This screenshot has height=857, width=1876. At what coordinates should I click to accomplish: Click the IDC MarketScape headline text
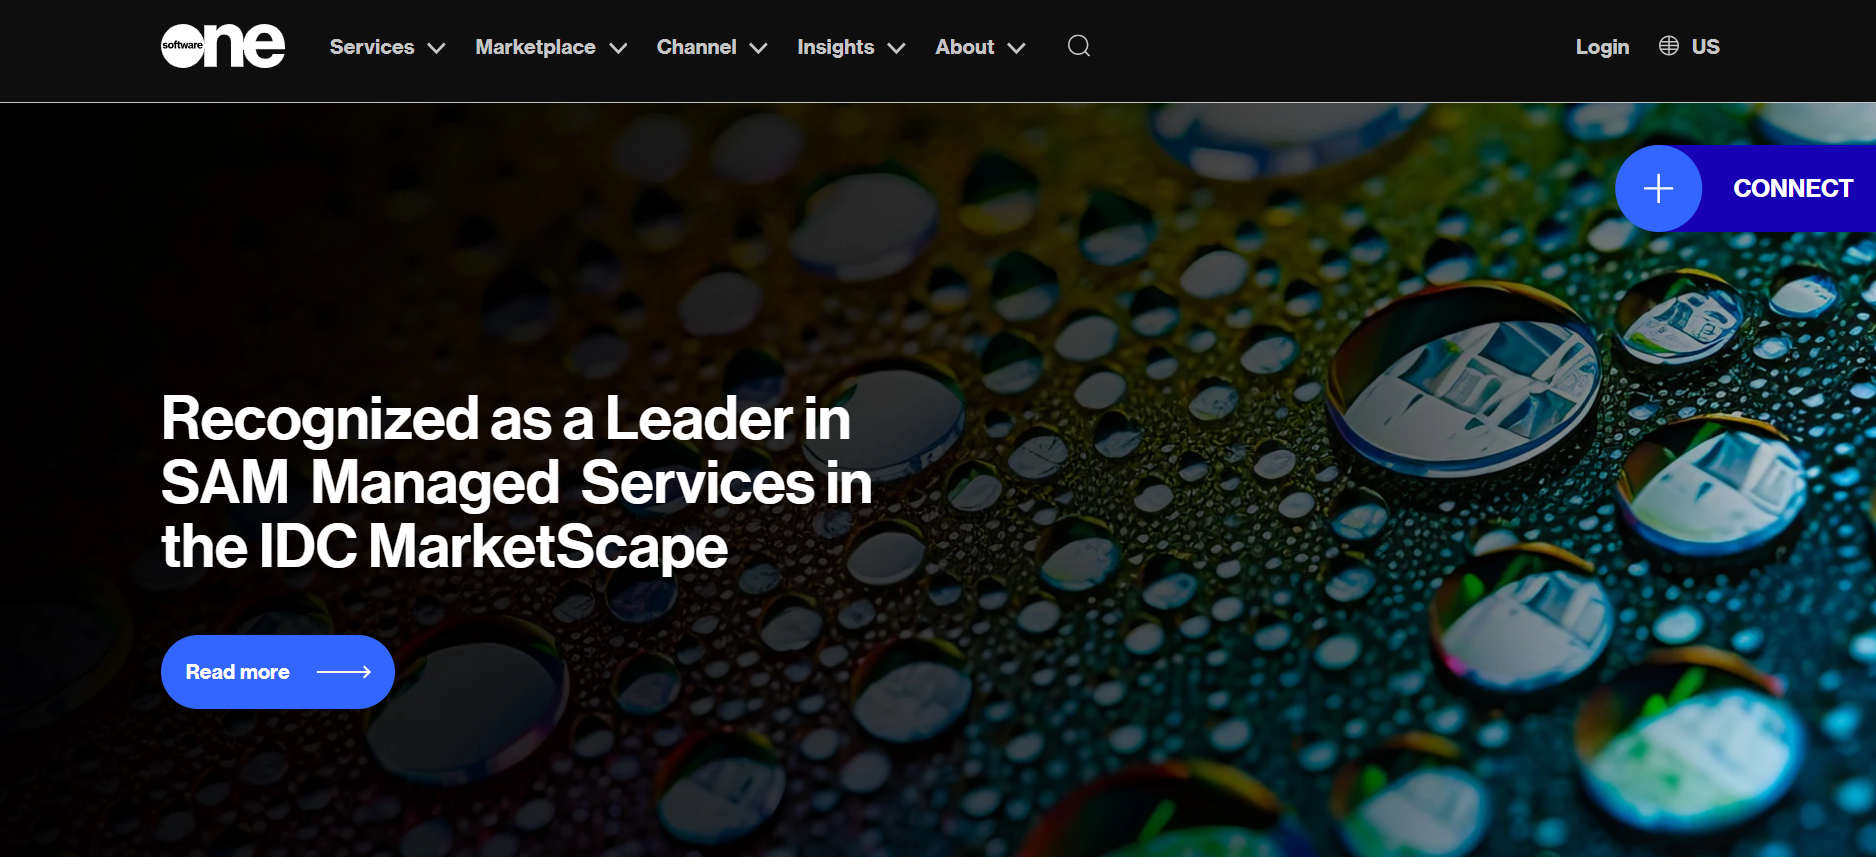click(x=517, y=482)
